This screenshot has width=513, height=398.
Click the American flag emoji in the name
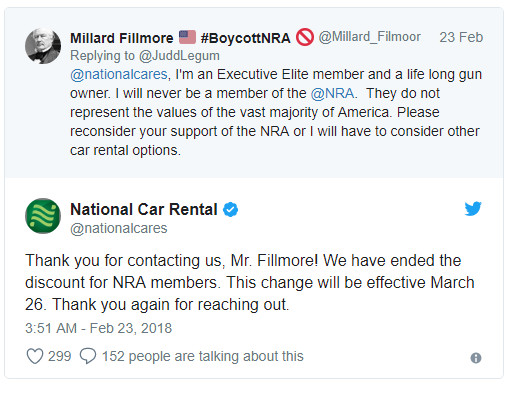pos(187,37)
